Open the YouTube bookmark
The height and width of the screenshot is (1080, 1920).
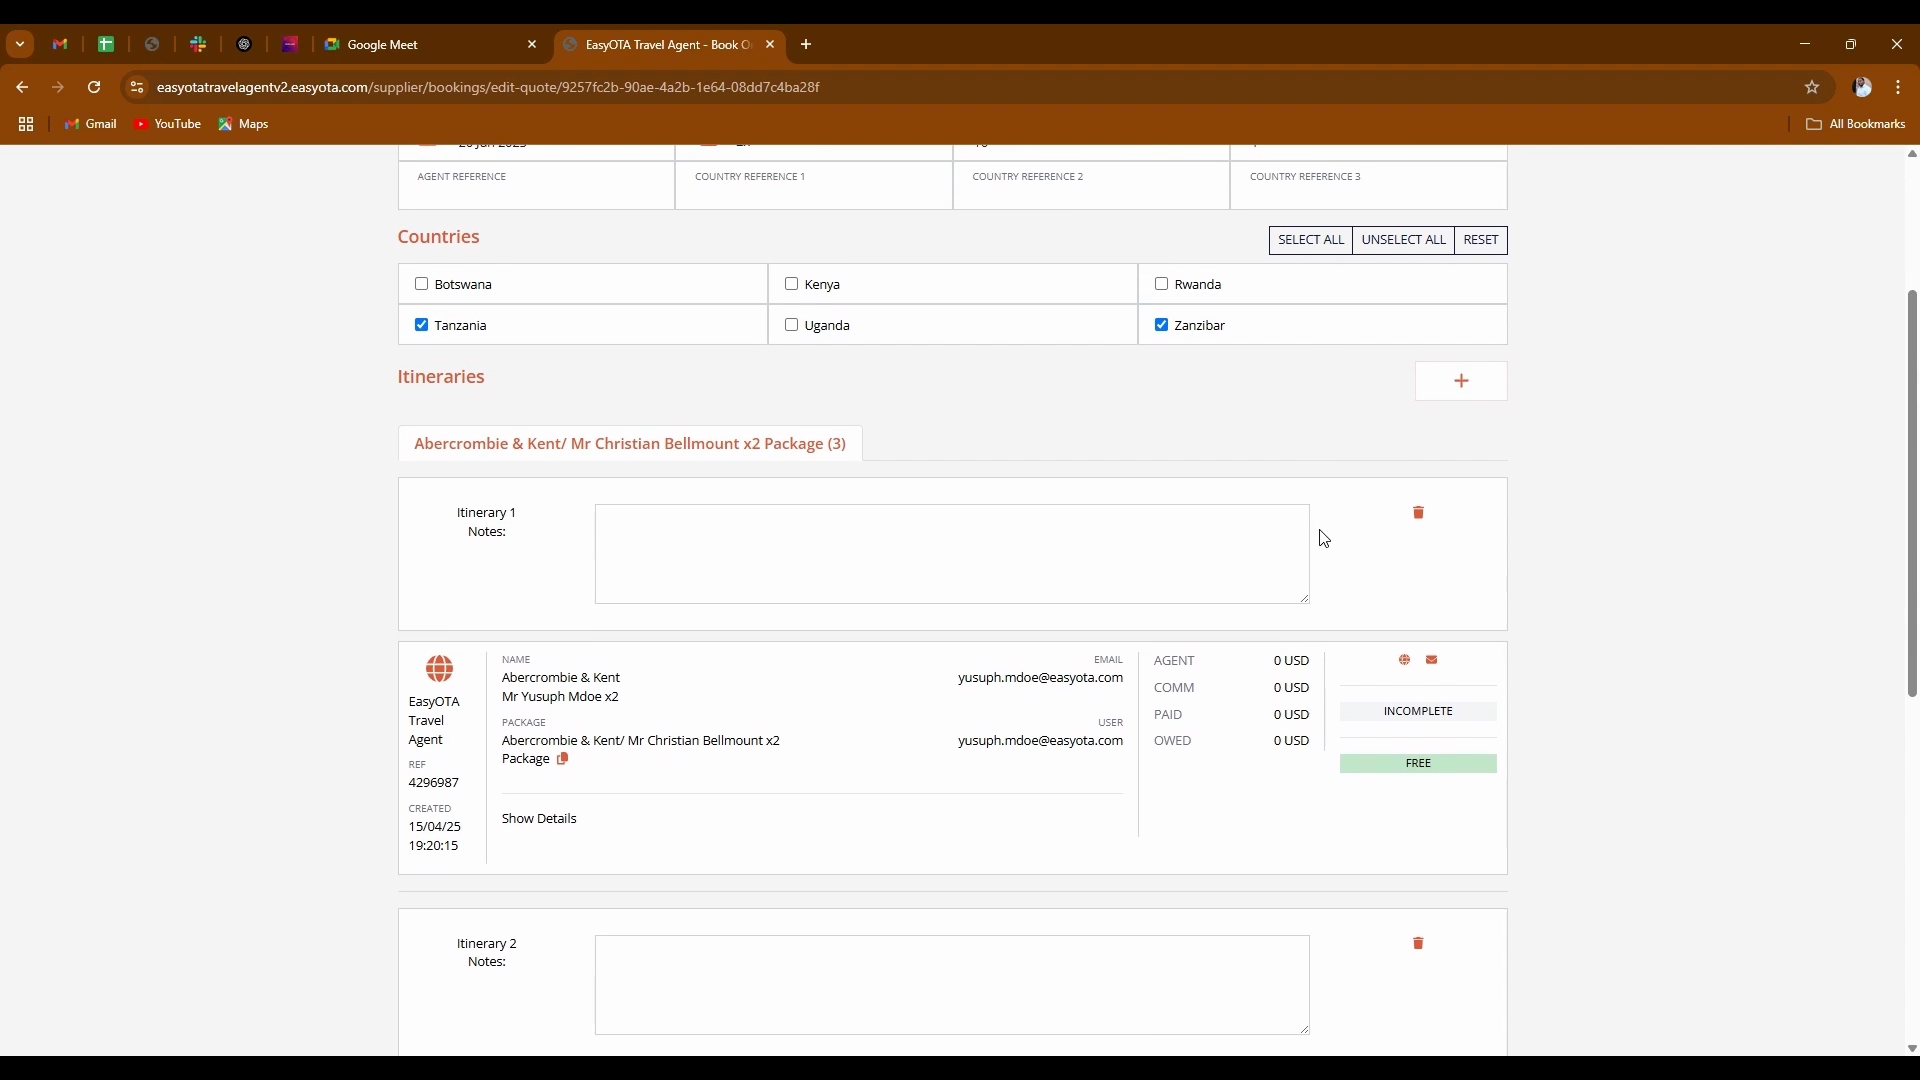(x=168, y=125)
